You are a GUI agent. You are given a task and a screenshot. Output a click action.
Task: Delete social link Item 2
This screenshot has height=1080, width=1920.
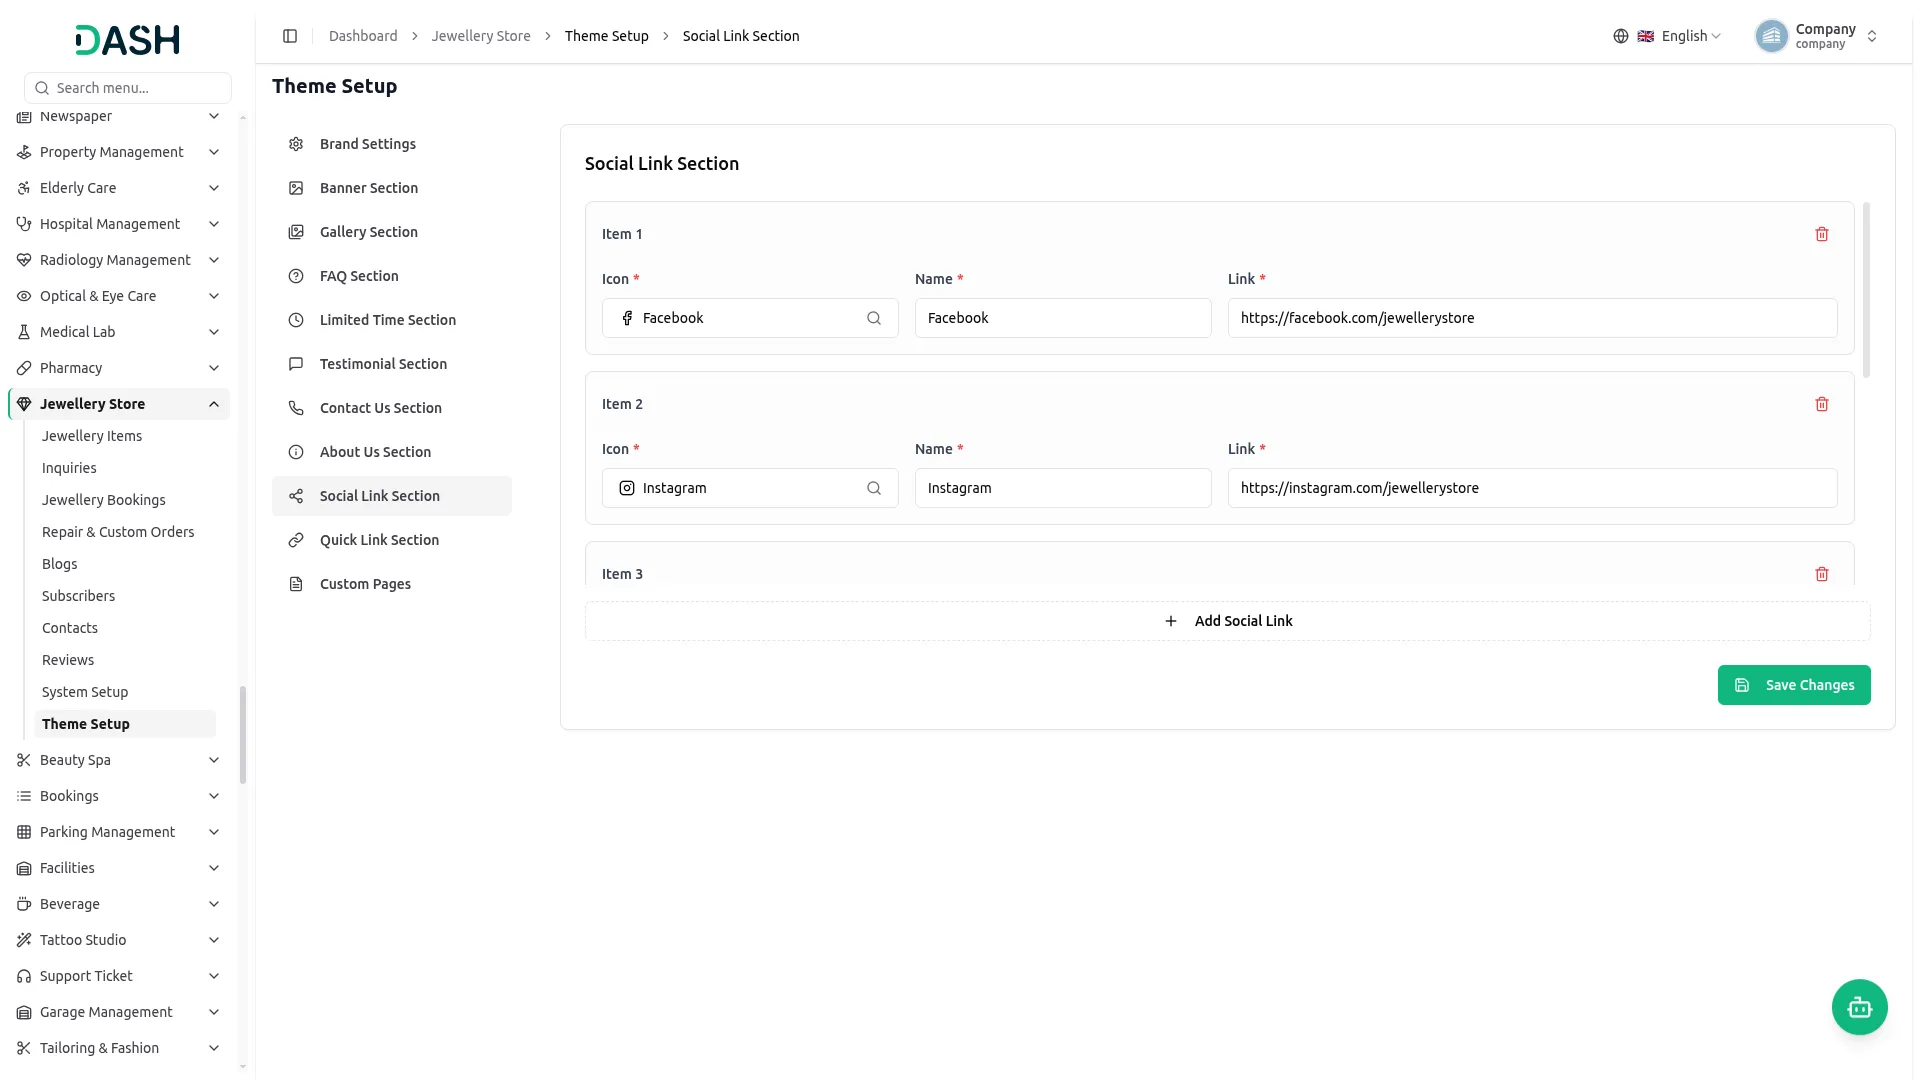(x=1821, y=404)
